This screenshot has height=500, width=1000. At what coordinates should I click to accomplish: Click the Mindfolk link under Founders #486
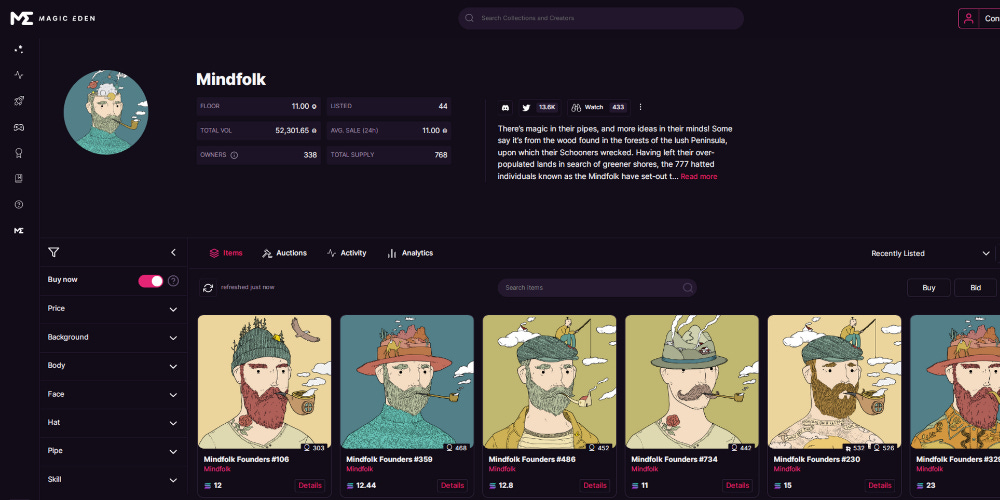502,469
